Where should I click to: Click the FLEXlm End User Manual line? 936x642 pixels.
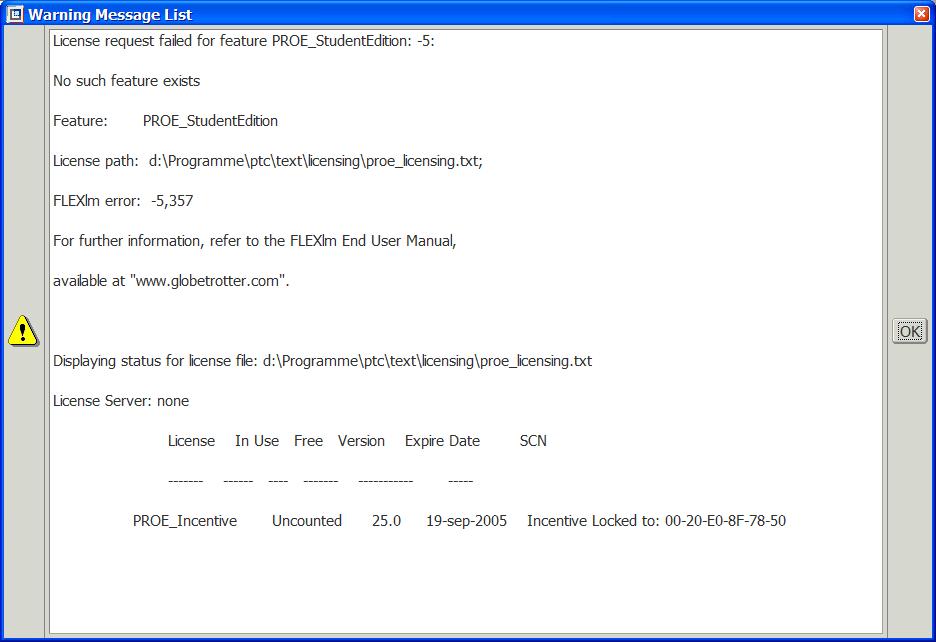coord(254,241)
